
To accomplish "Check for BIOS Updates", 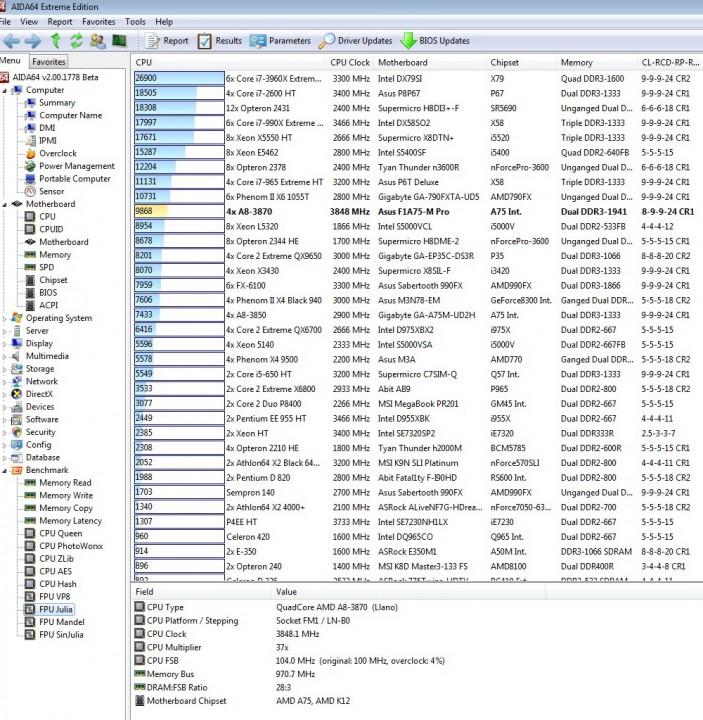I will 435,41.
